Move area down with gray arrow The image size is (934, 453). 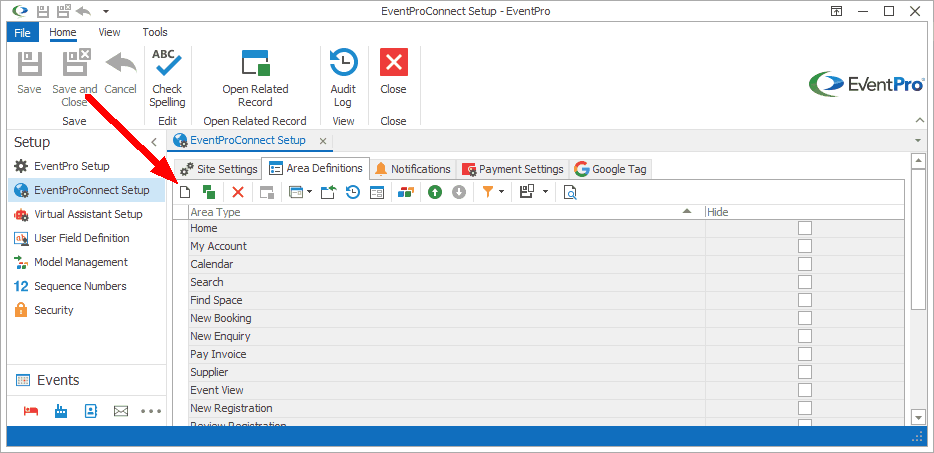pos(459,192)
